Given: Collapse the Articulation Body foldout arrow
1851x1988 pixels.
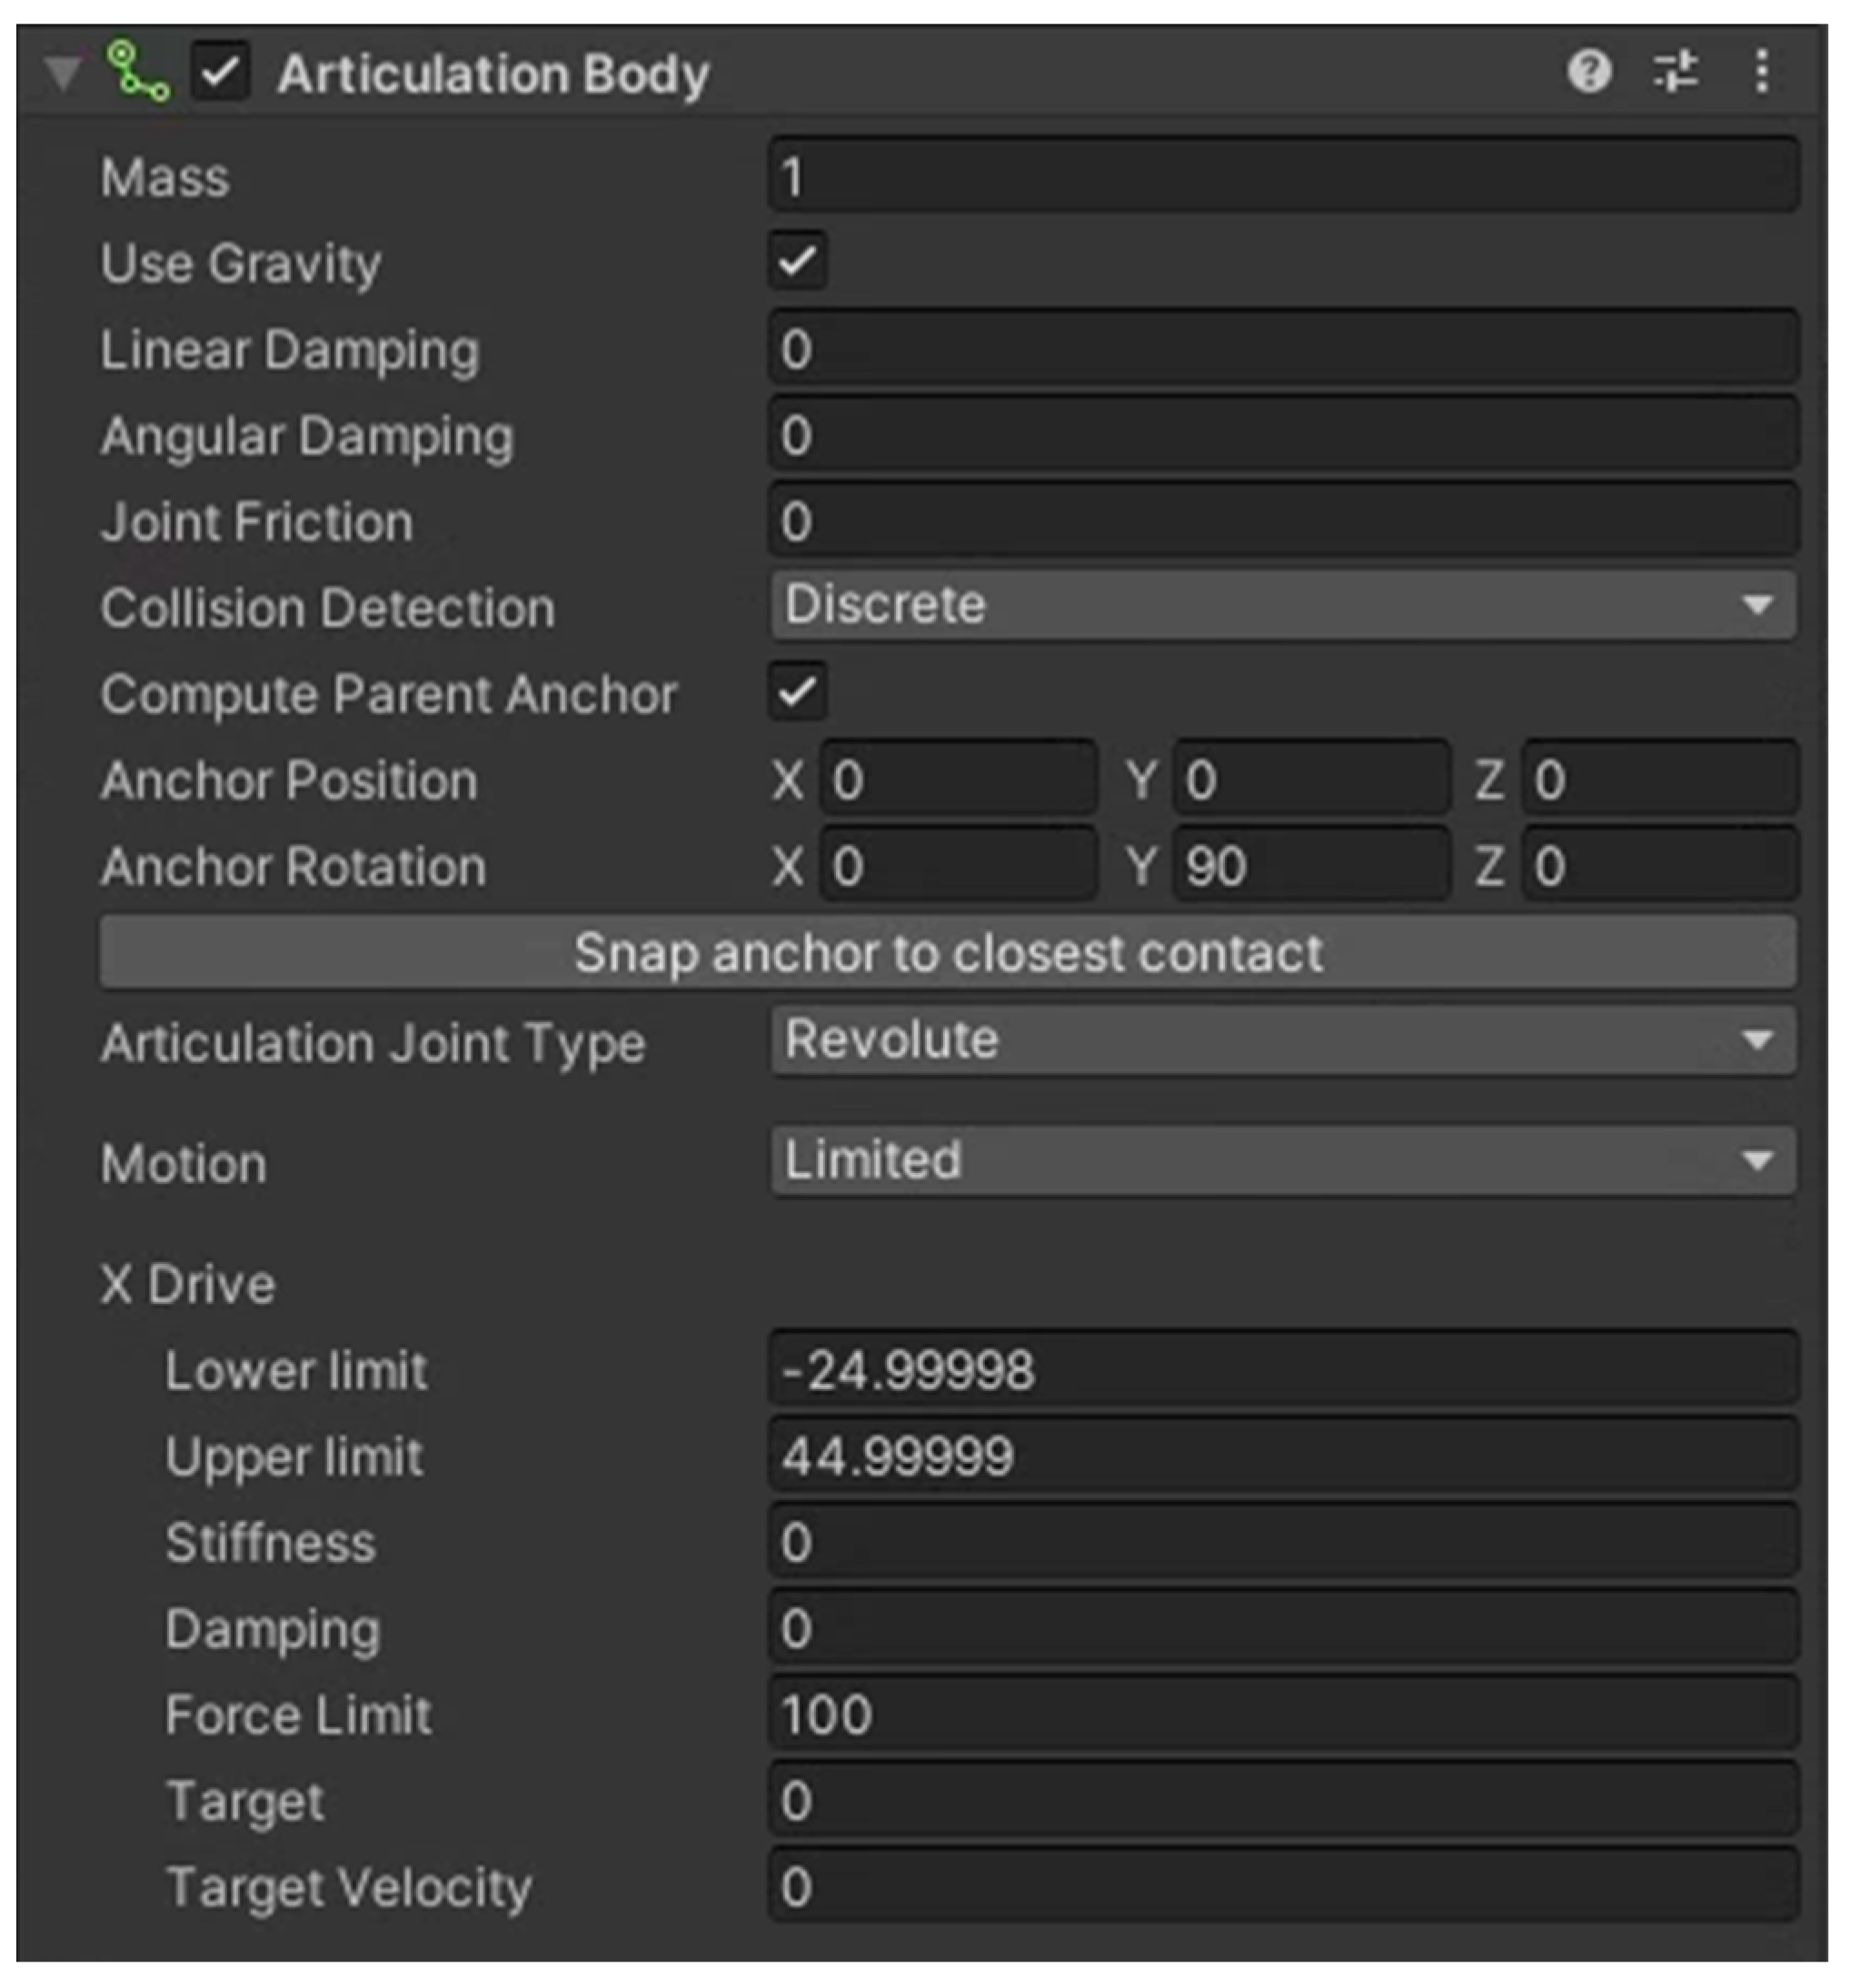Looking at the screenshot, I should coord(62,74).
